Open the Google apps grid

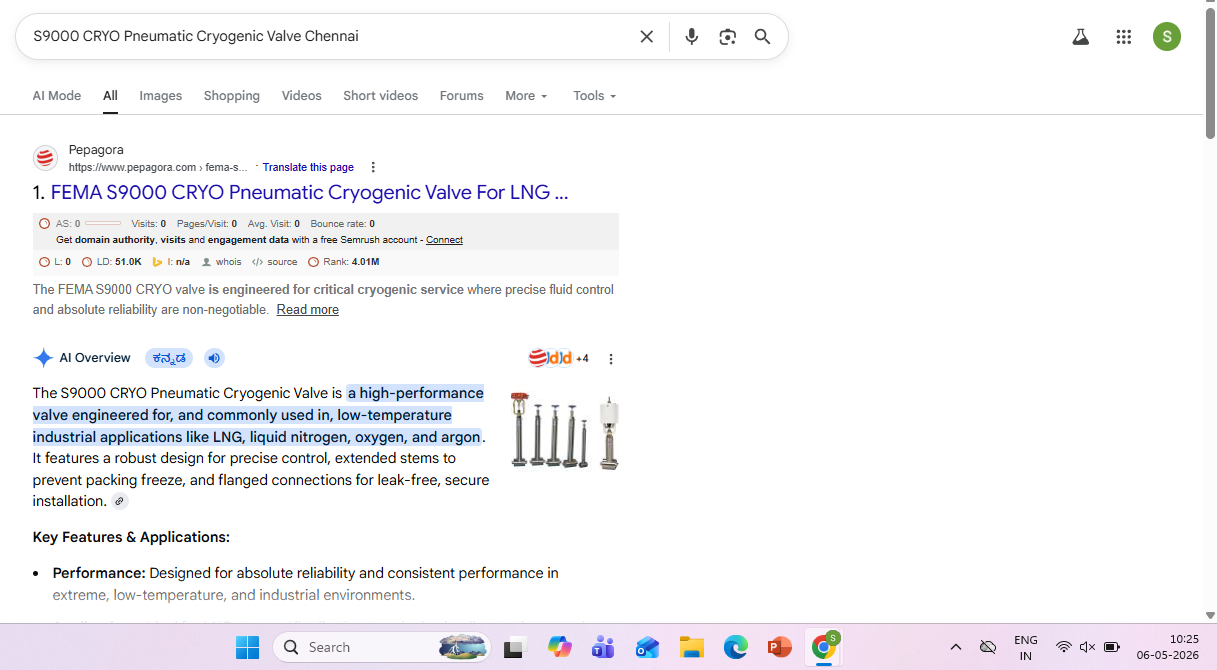tap(1123, 37)
